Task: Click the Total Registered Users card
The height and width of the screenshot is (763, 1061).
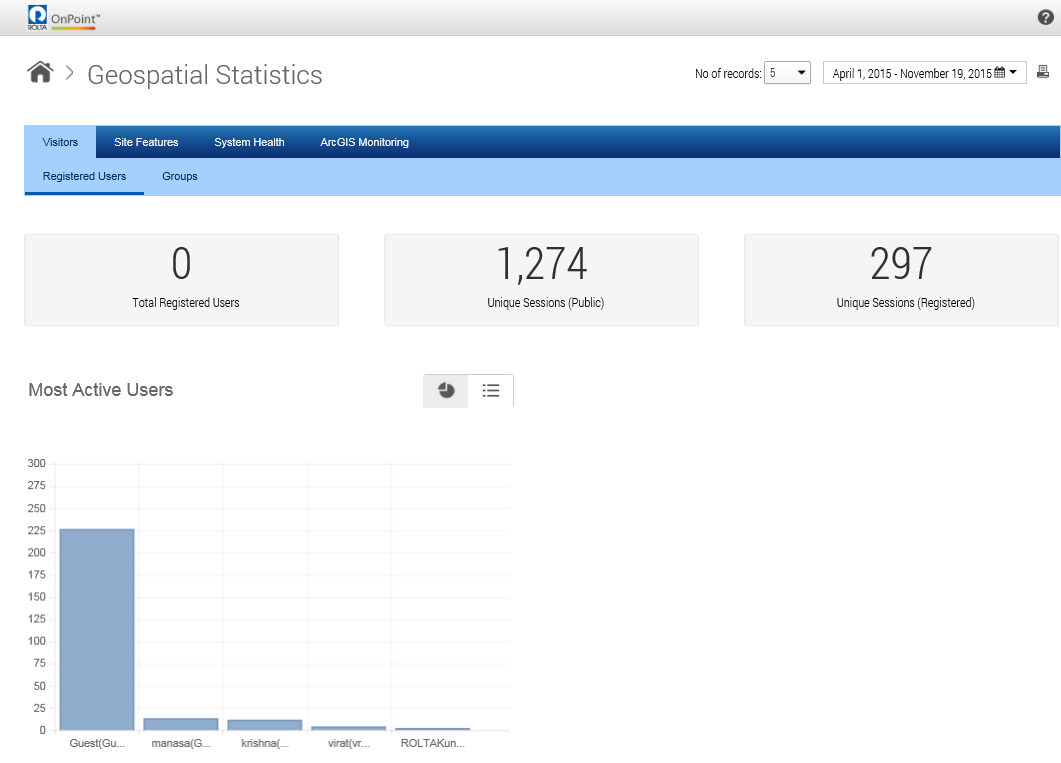Action: (x=181, y=280)
